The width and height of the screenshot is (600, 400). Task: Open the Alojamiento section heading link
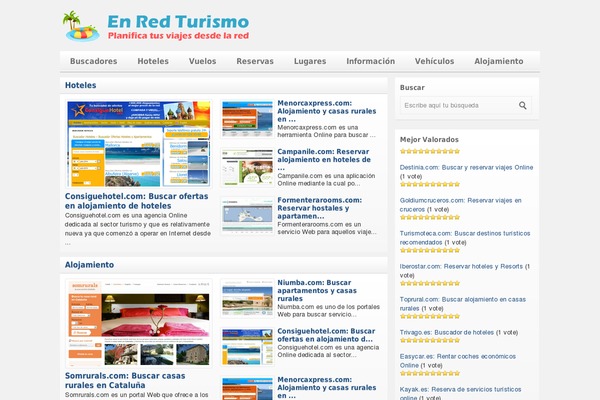pyautogui.click(x=89, y=265)
